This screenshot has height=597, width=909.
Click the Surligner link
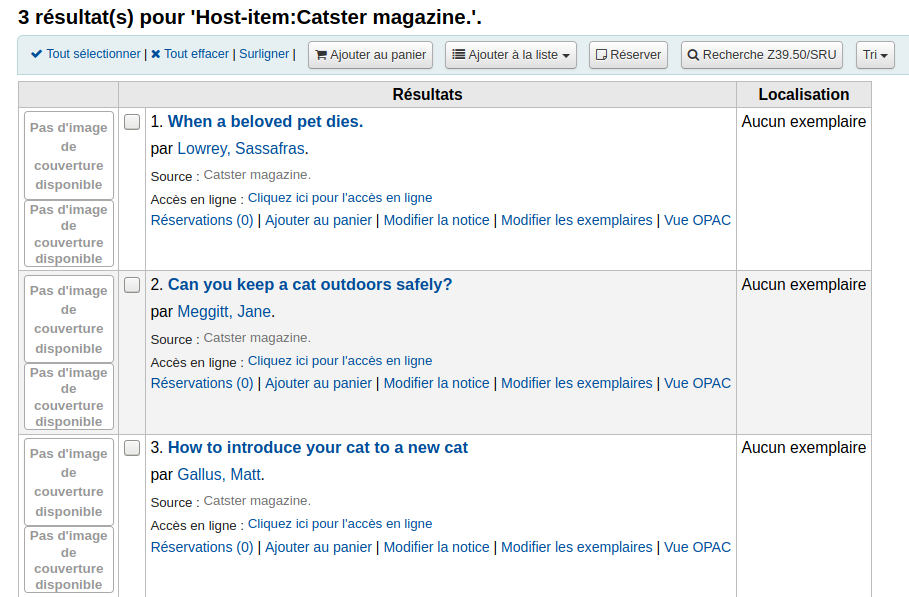click(x=264, y=54)
